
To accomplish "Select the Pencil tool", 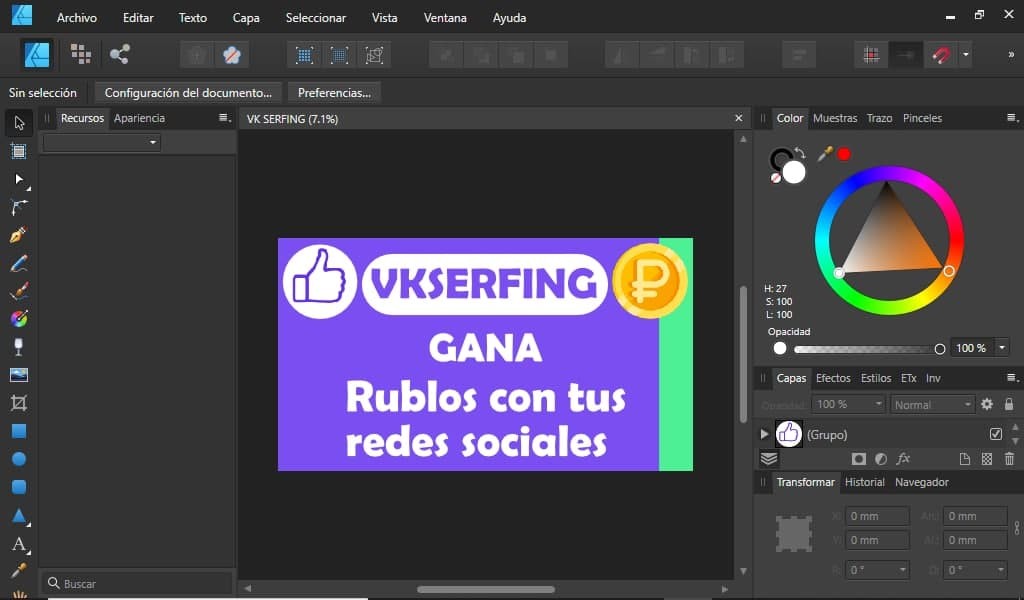I will [x=19, y=263].
